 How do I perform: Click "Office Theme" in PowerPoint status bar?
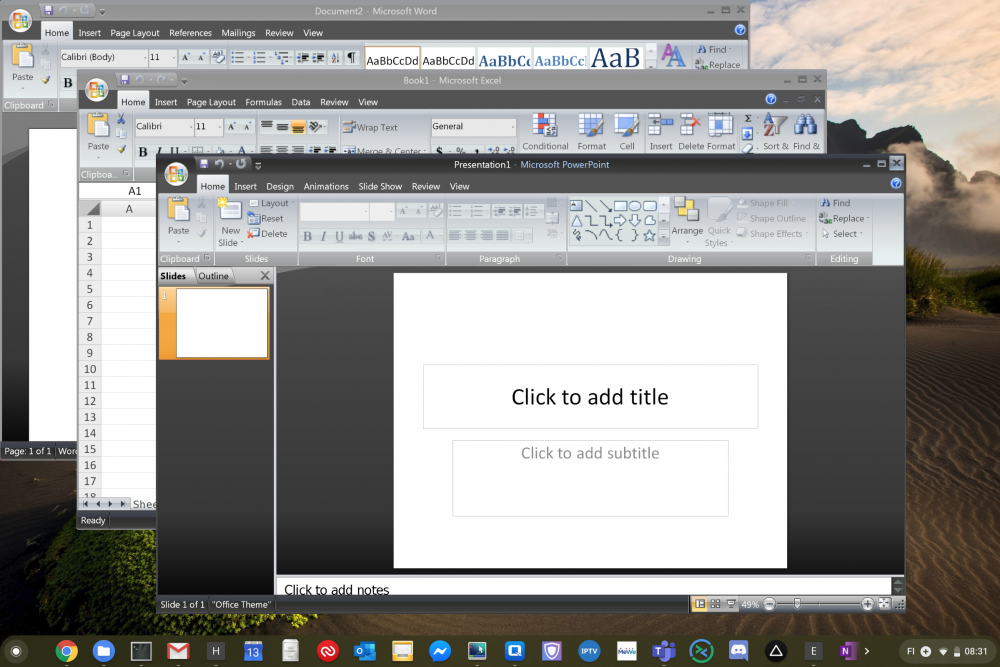pos(242,604)
